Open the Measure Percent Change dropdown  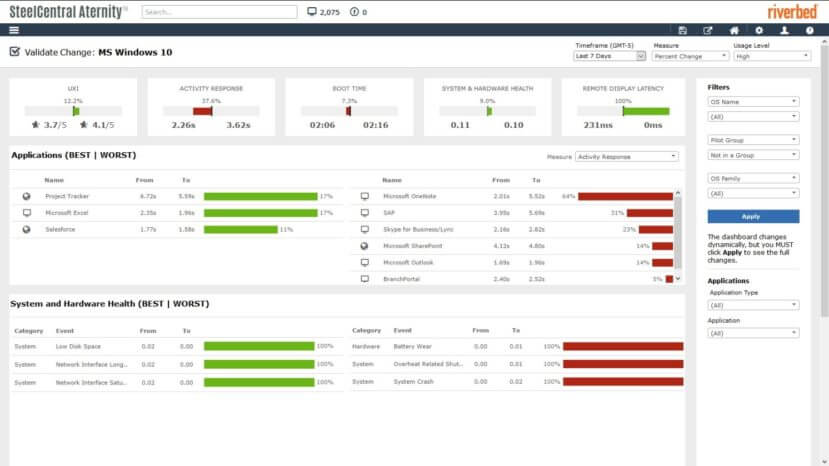(690, 56)
